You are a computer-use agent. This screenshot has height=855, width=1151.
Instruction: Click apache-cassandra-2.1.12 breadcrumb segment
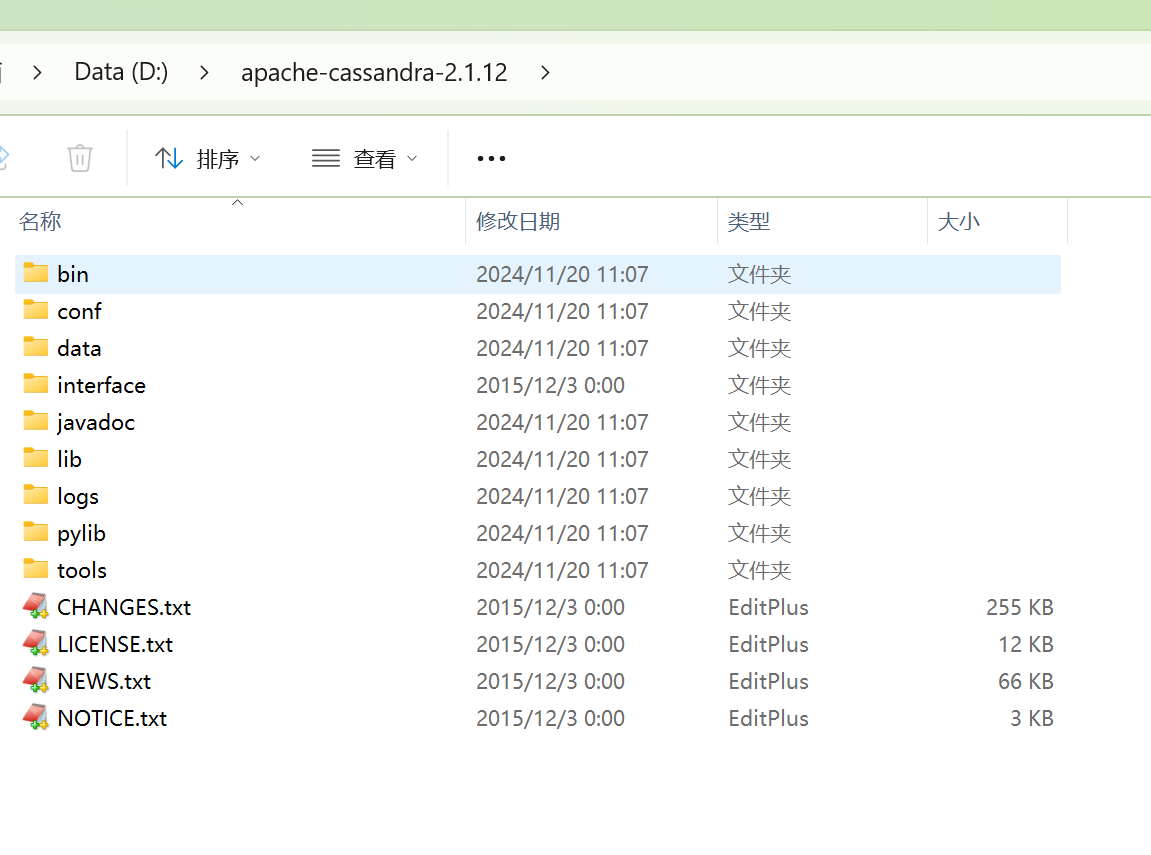point(374,73)
